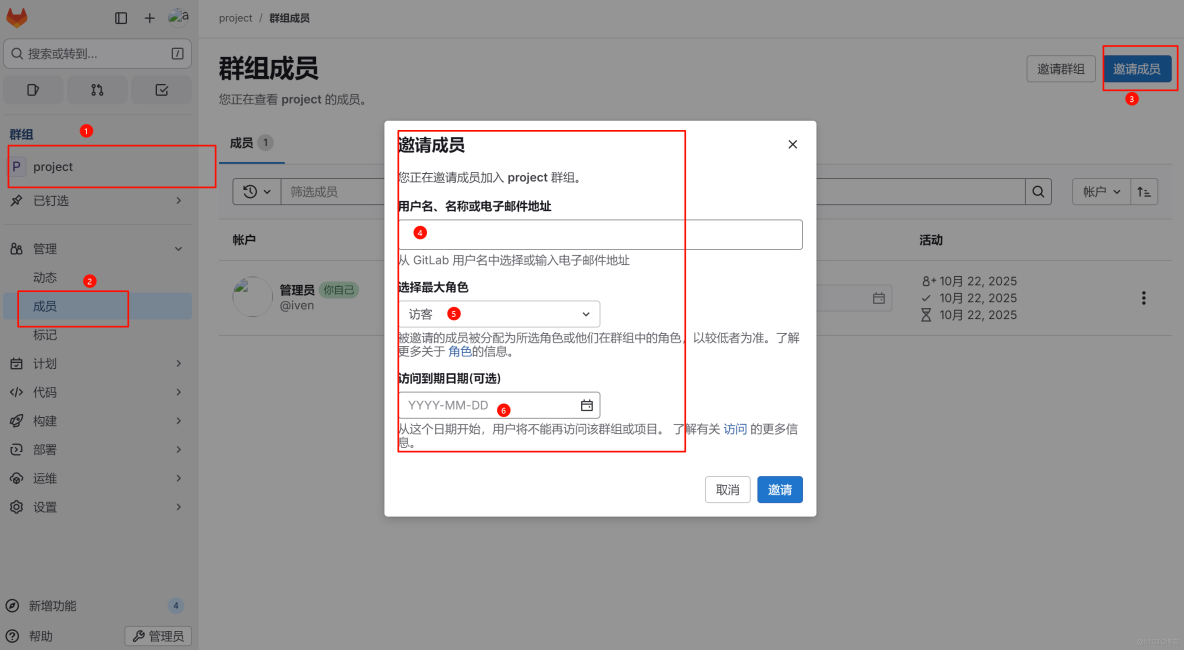Collapse the 管理 sidebar section
Image resolution: width=1184 pixels, height=650 pixels.
[x=178, y=248]
